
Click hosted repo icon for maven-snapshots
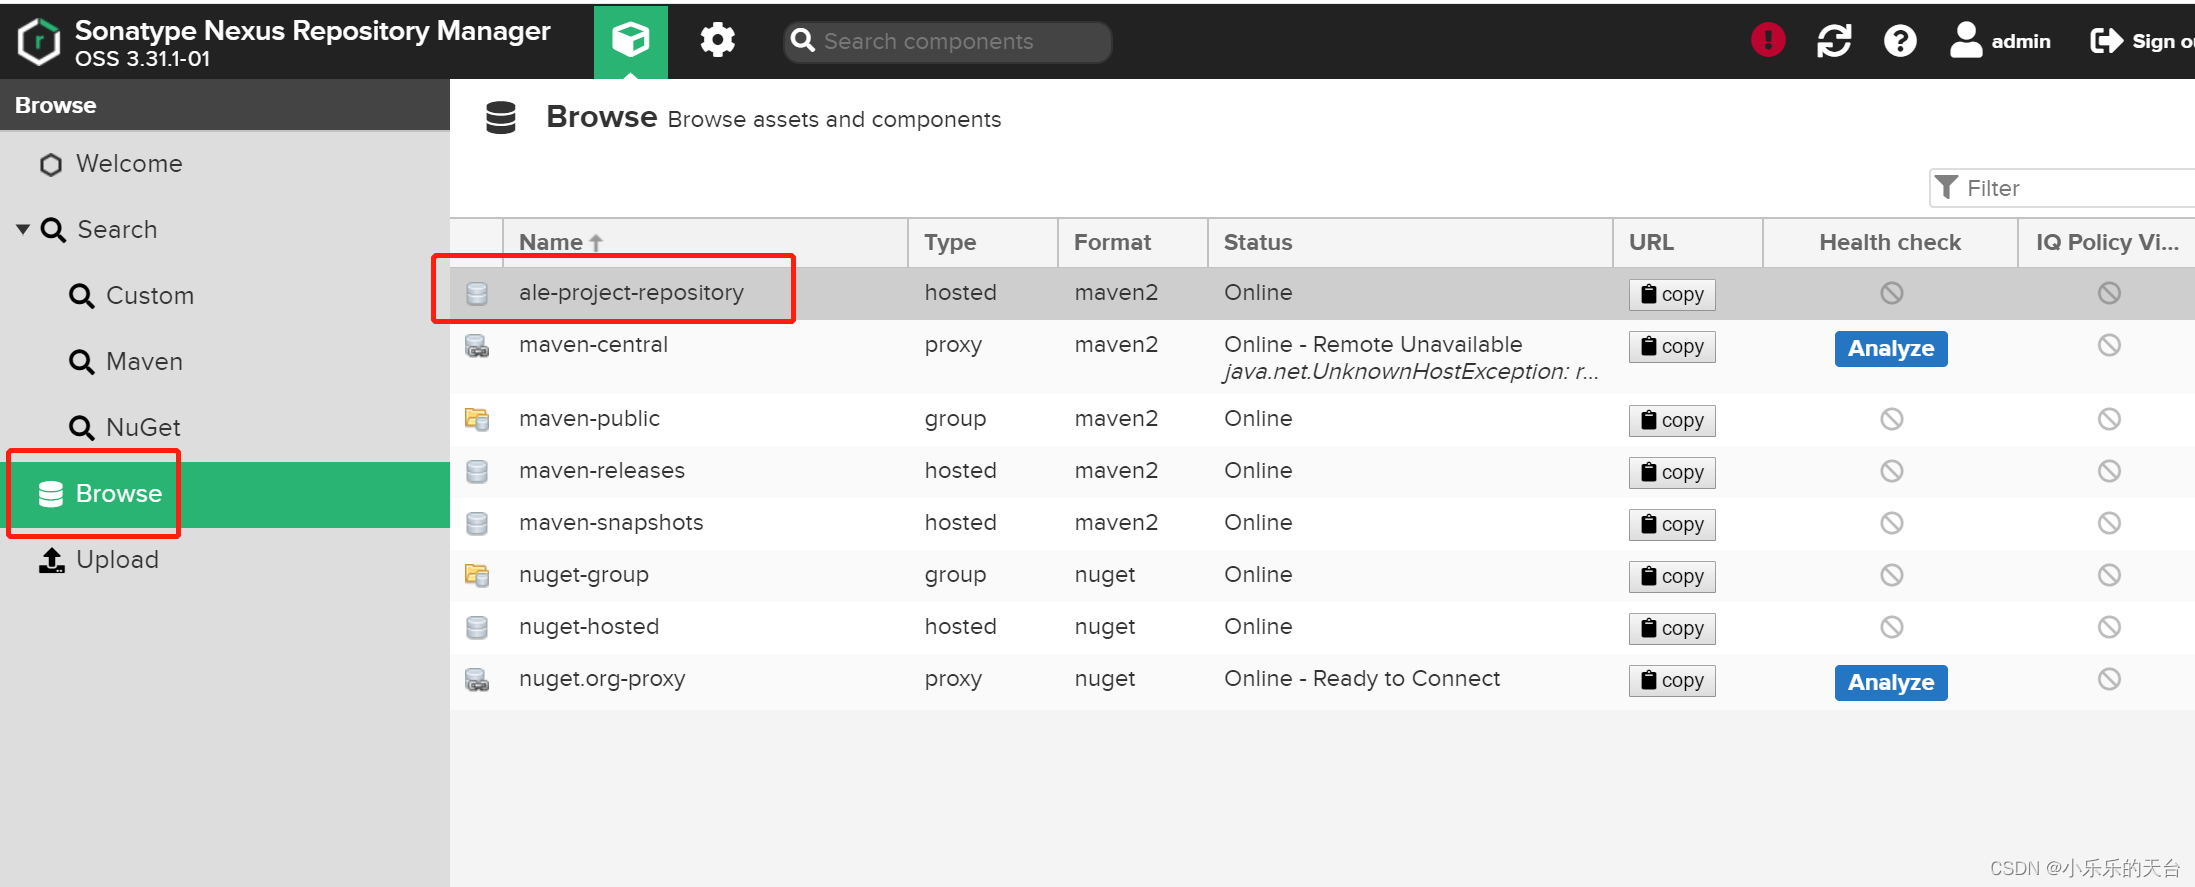(x=477, y=523)
